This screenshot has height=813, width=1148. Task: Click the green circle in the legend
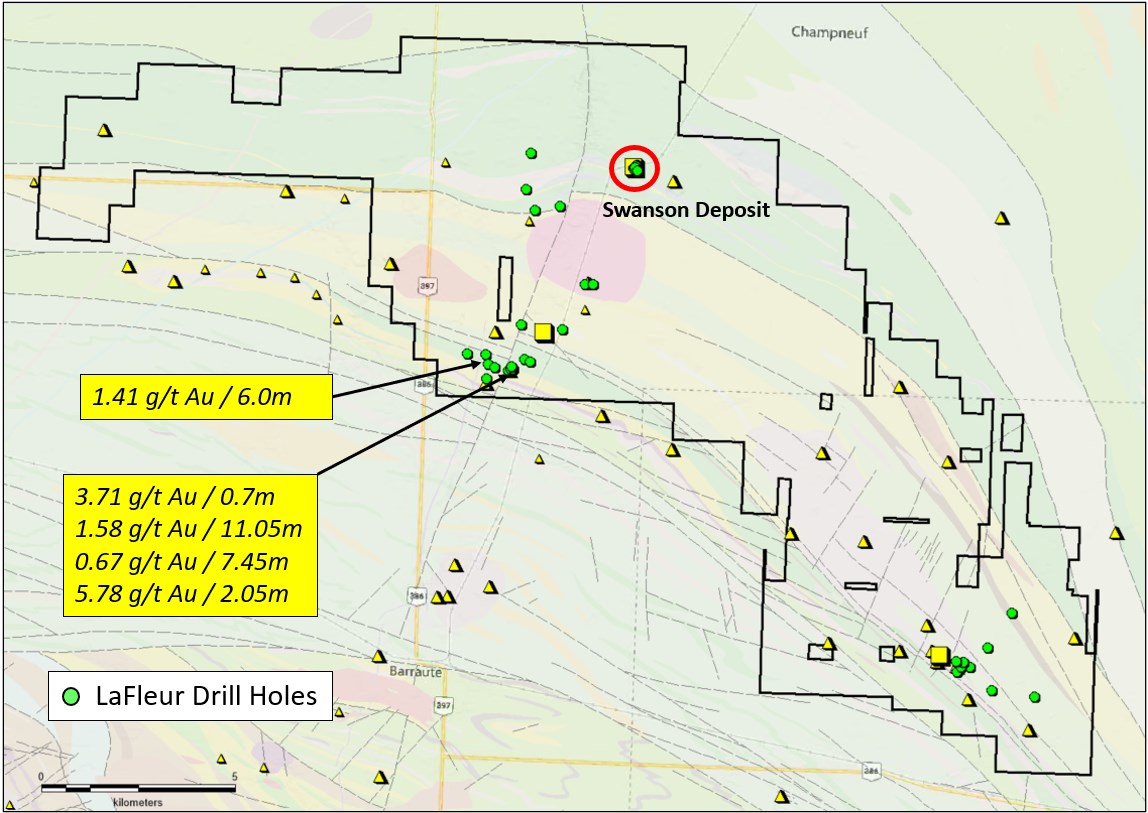click(71, 696)
